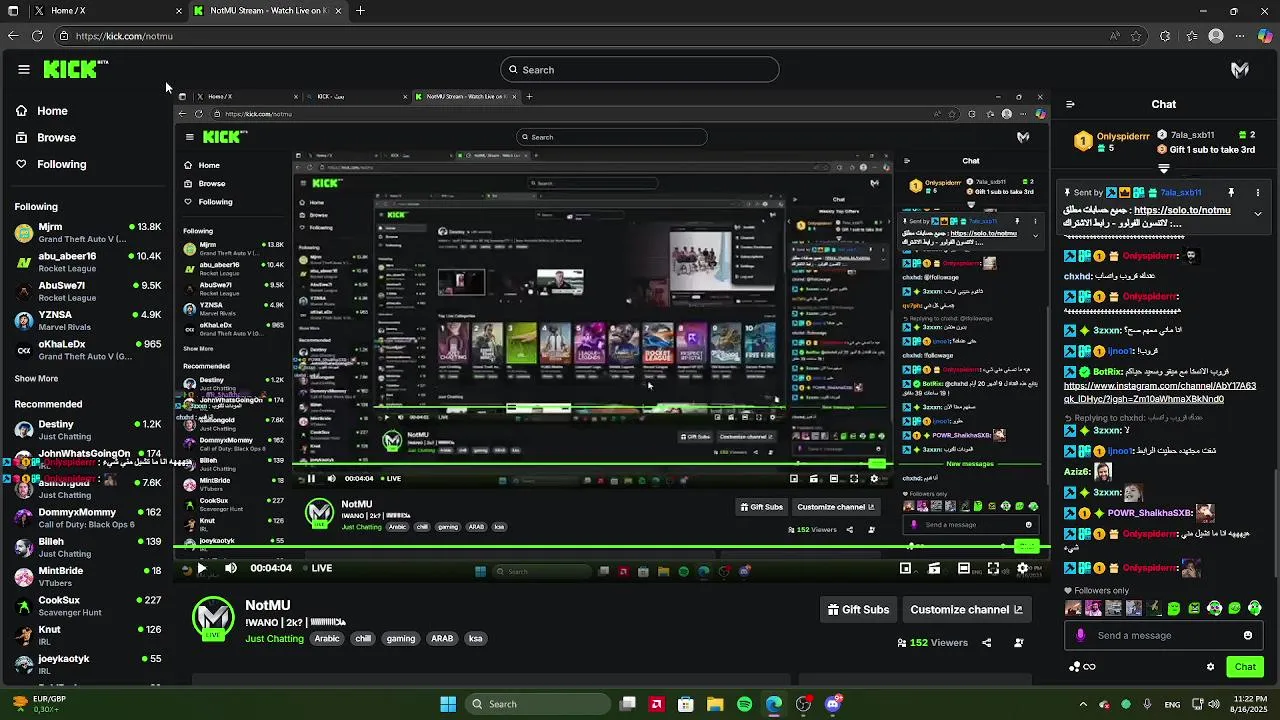Screen dimensions: 1280x720
Task: Open YZNSA Marvel Rivals channel
Action: click(x=88, y=320)
